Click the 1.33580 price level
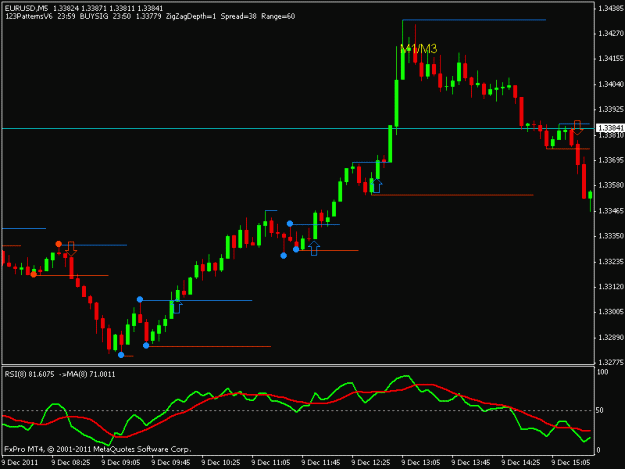The image size is (625, 469). click(611, 185)
